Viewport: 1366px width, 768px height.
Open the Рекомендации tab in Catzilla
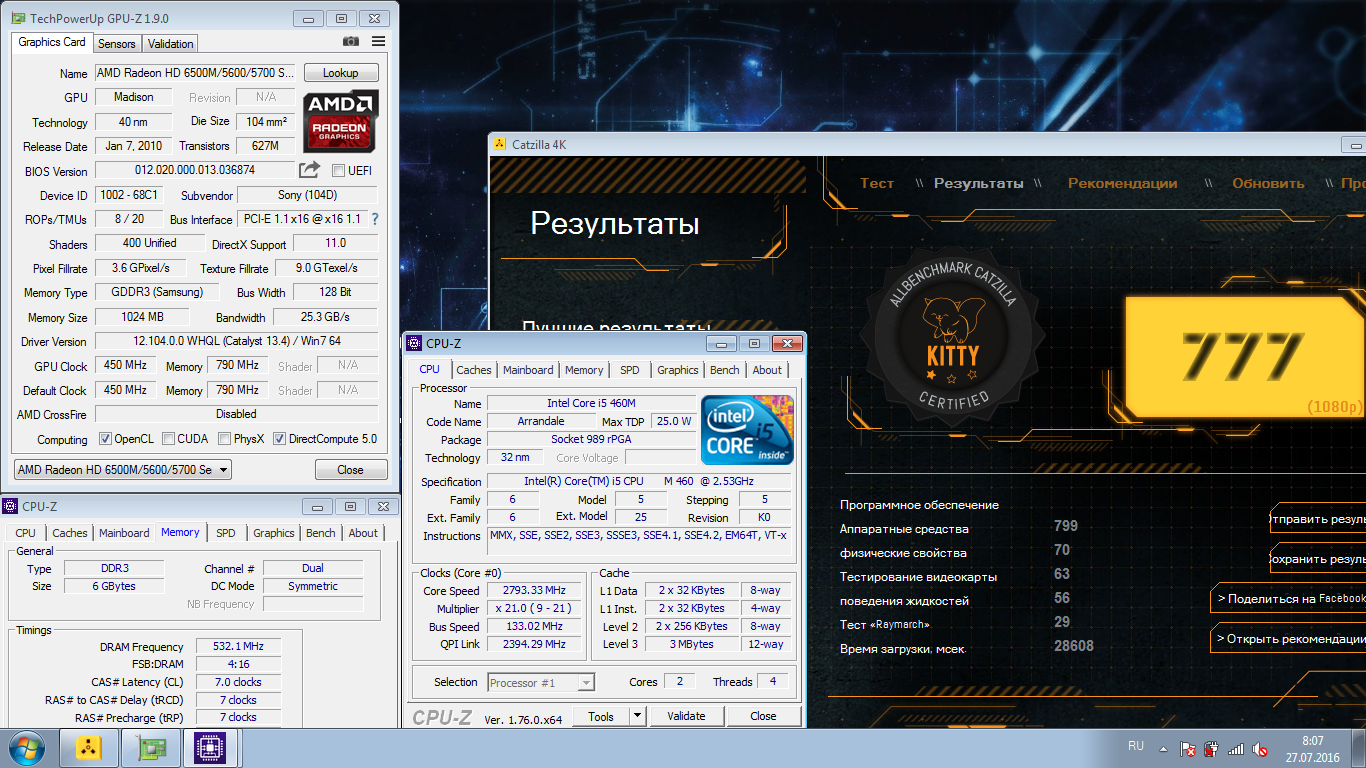point(1123,184)
